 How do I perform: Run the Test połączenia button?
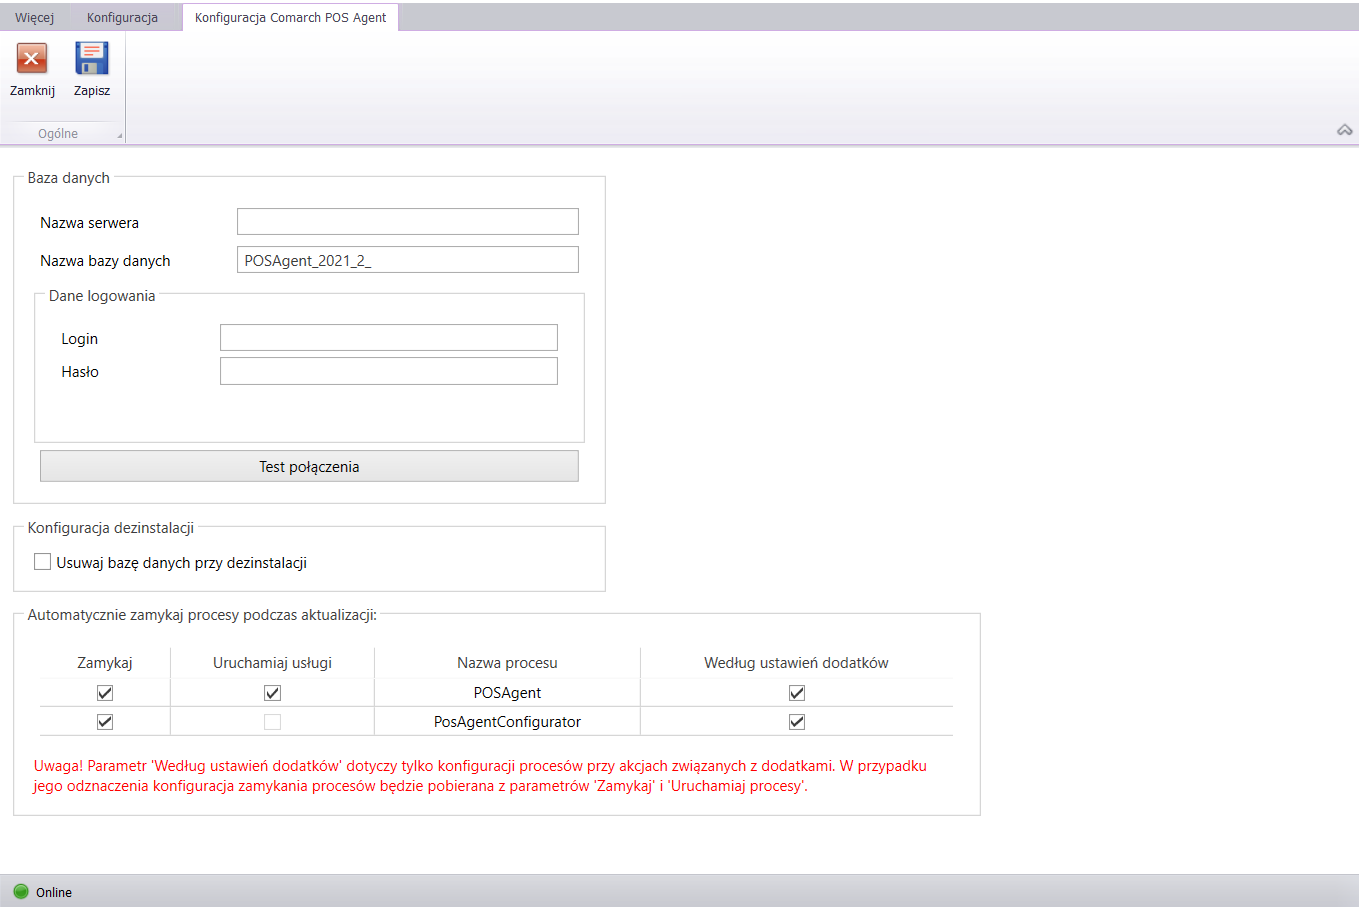click(x=309, y=466)
